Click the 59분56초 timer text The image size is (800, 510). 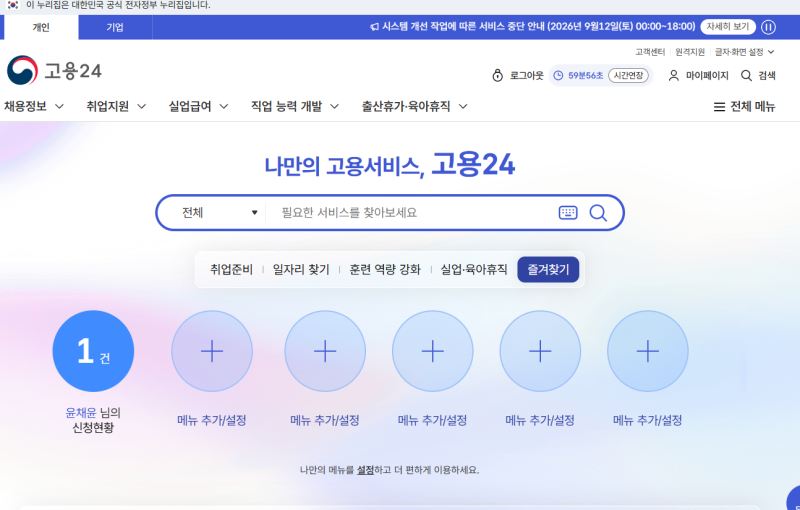pyautogui.click(x=586, y=75)
